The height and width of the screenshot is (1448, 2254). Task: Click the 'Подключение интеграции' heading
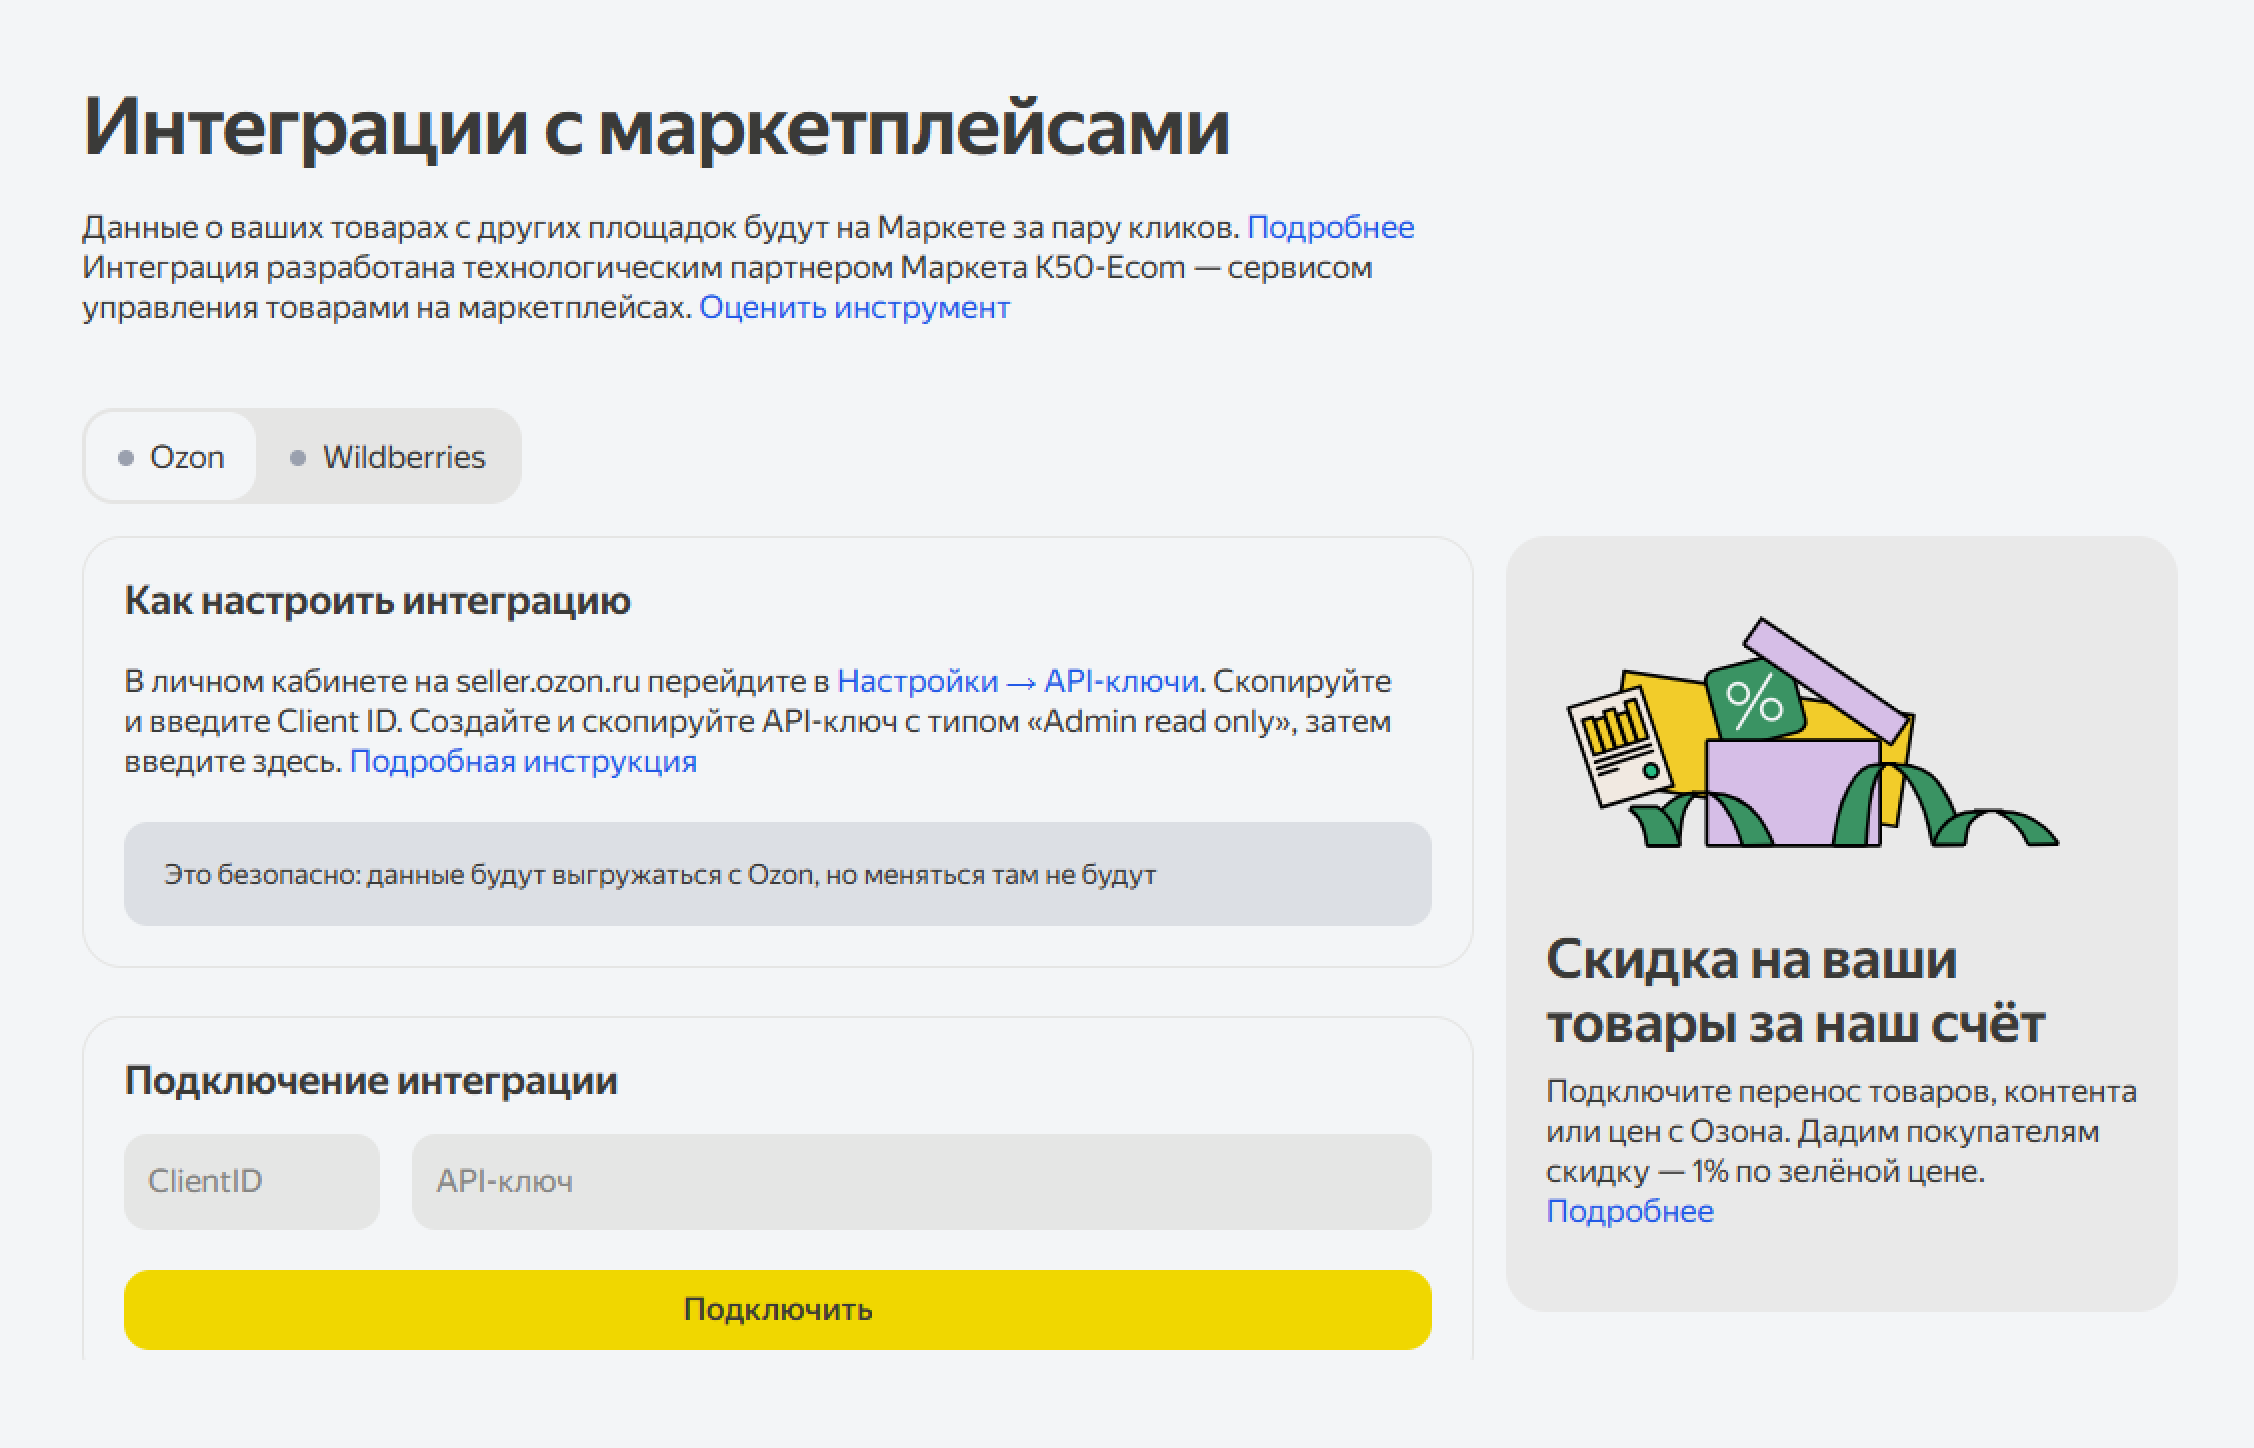pos(371,1081)
